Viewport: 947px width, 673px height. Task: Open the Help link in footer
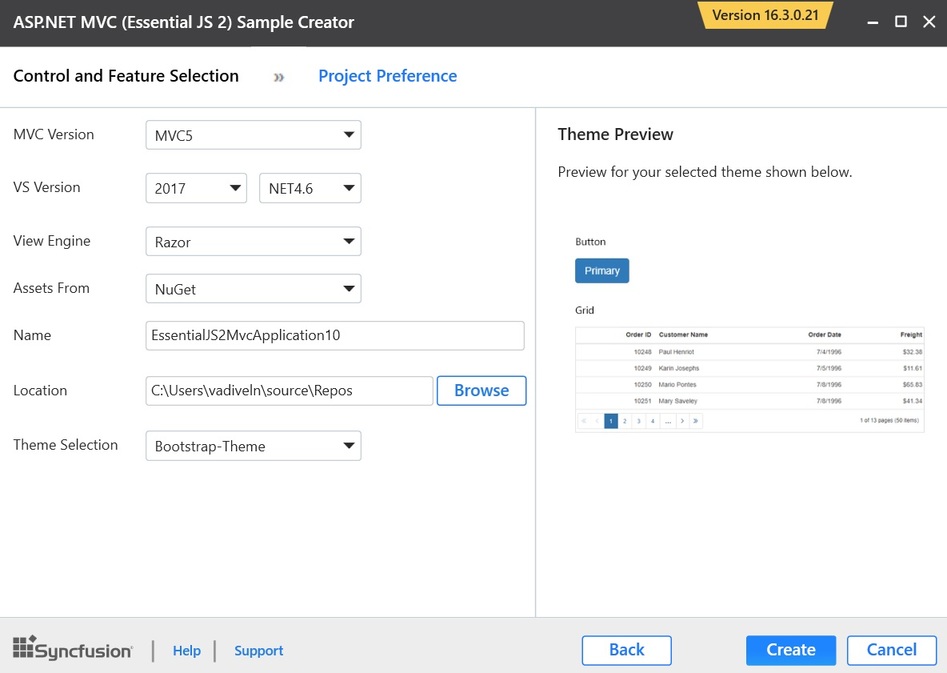186,650
